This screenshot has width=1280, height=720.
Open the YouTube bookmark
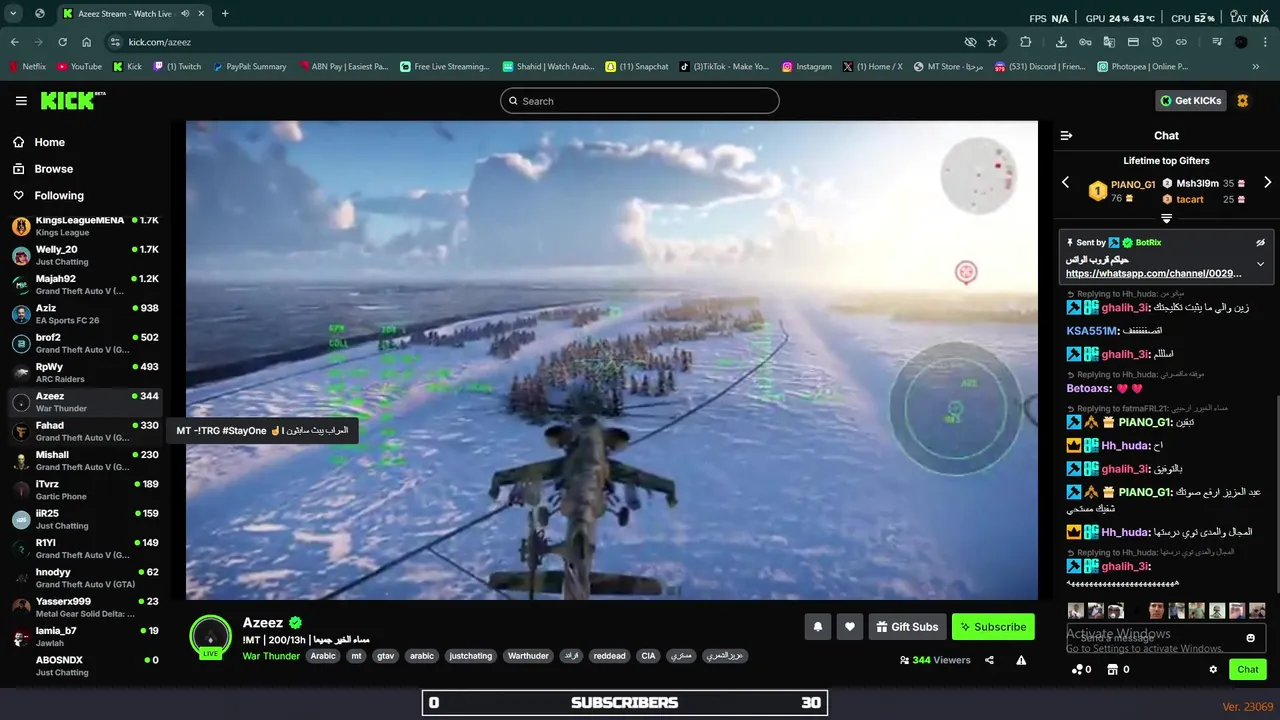(x=79, y=67)
